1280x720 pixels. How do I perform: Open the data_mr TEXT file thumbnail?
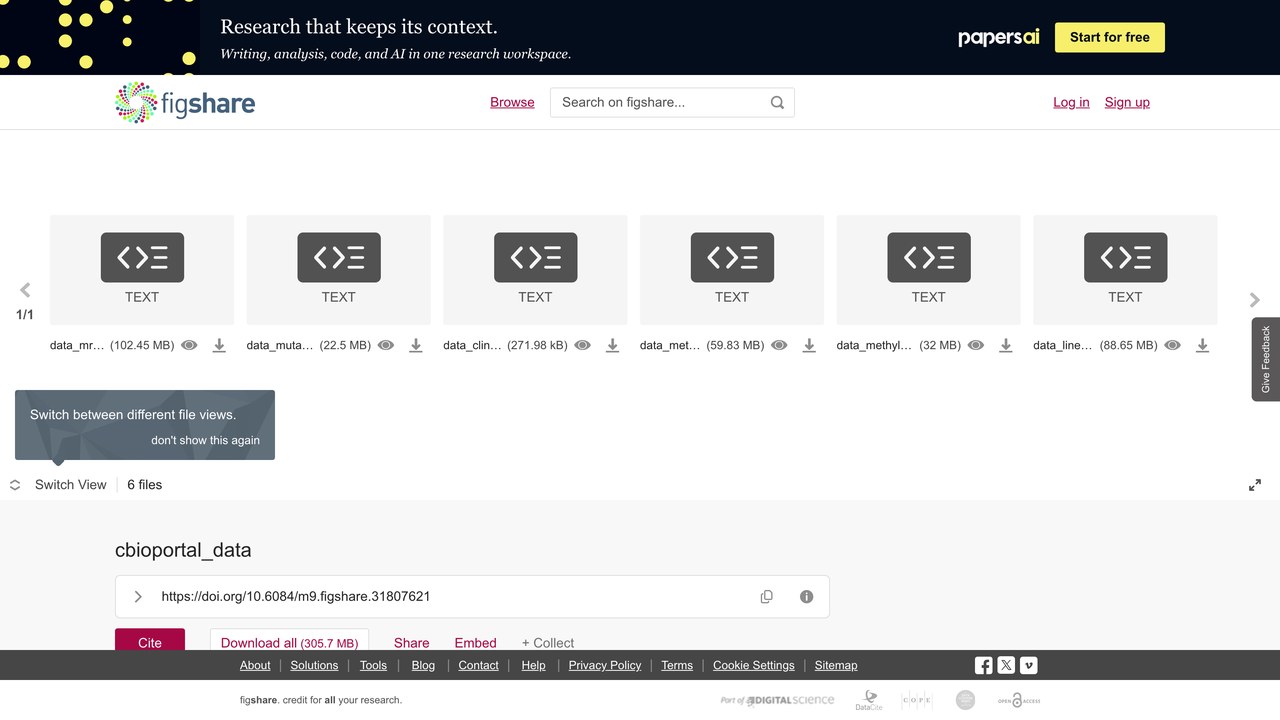(142, 270)
